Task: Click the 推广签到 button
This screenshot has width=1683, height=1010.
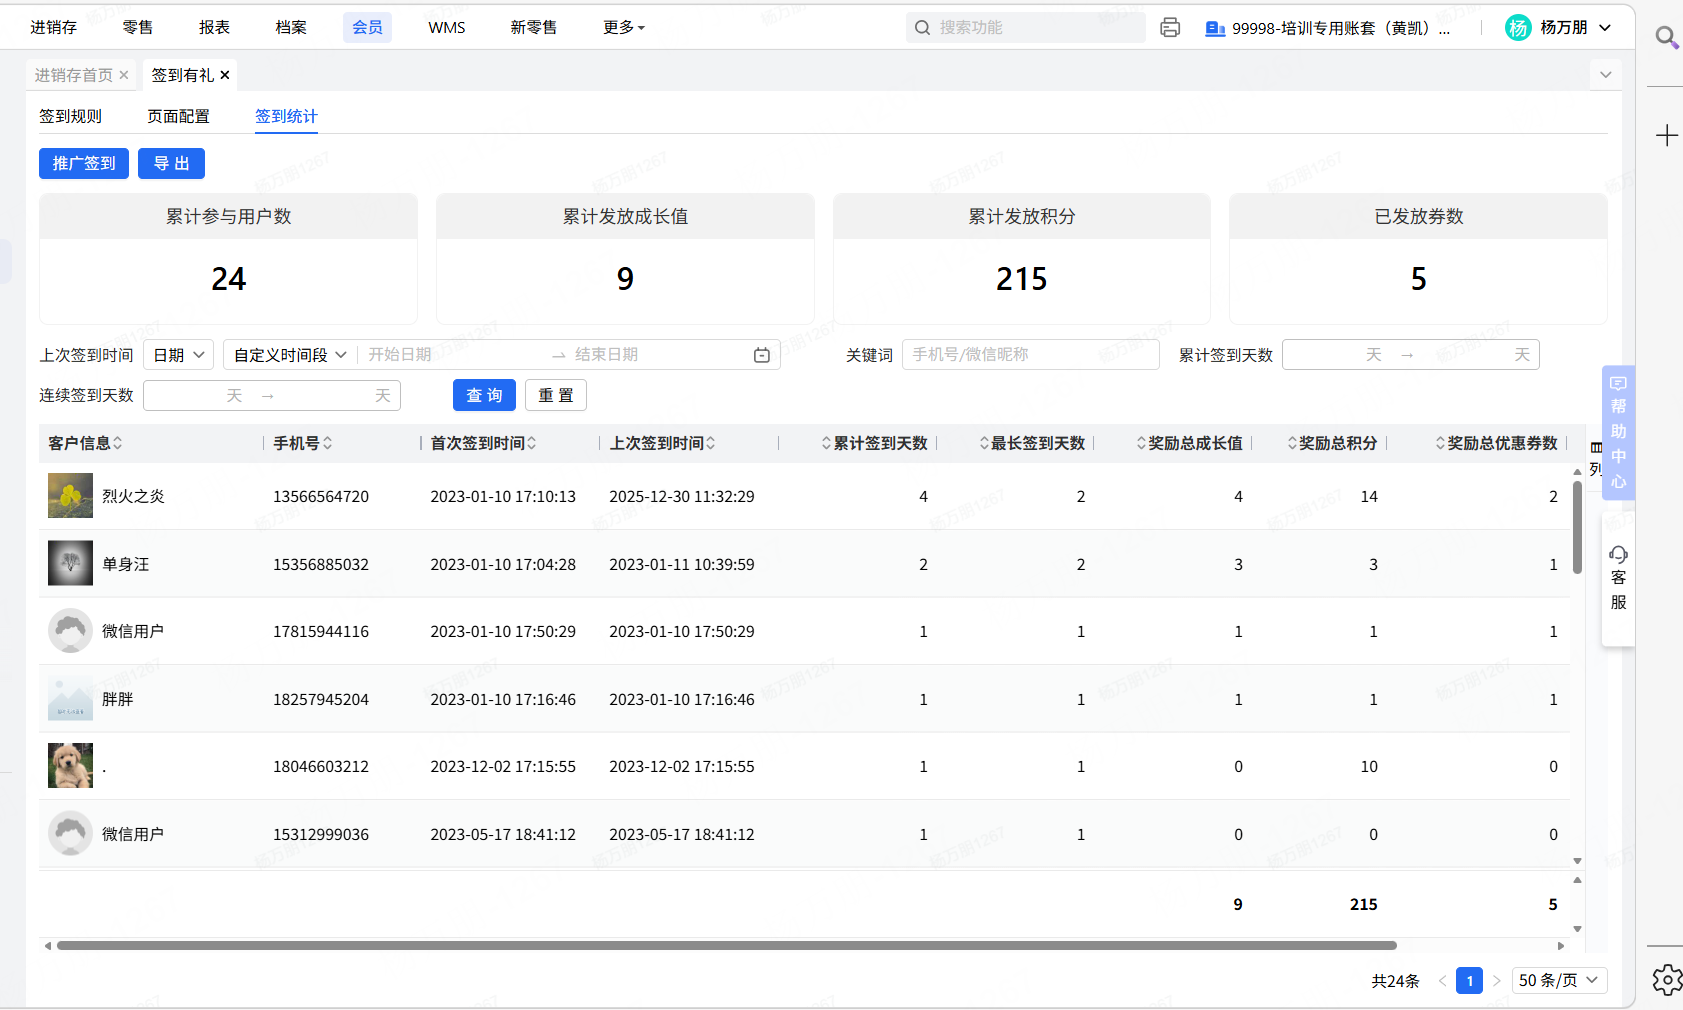Action: pyautogui.click(x=84, y=164)
